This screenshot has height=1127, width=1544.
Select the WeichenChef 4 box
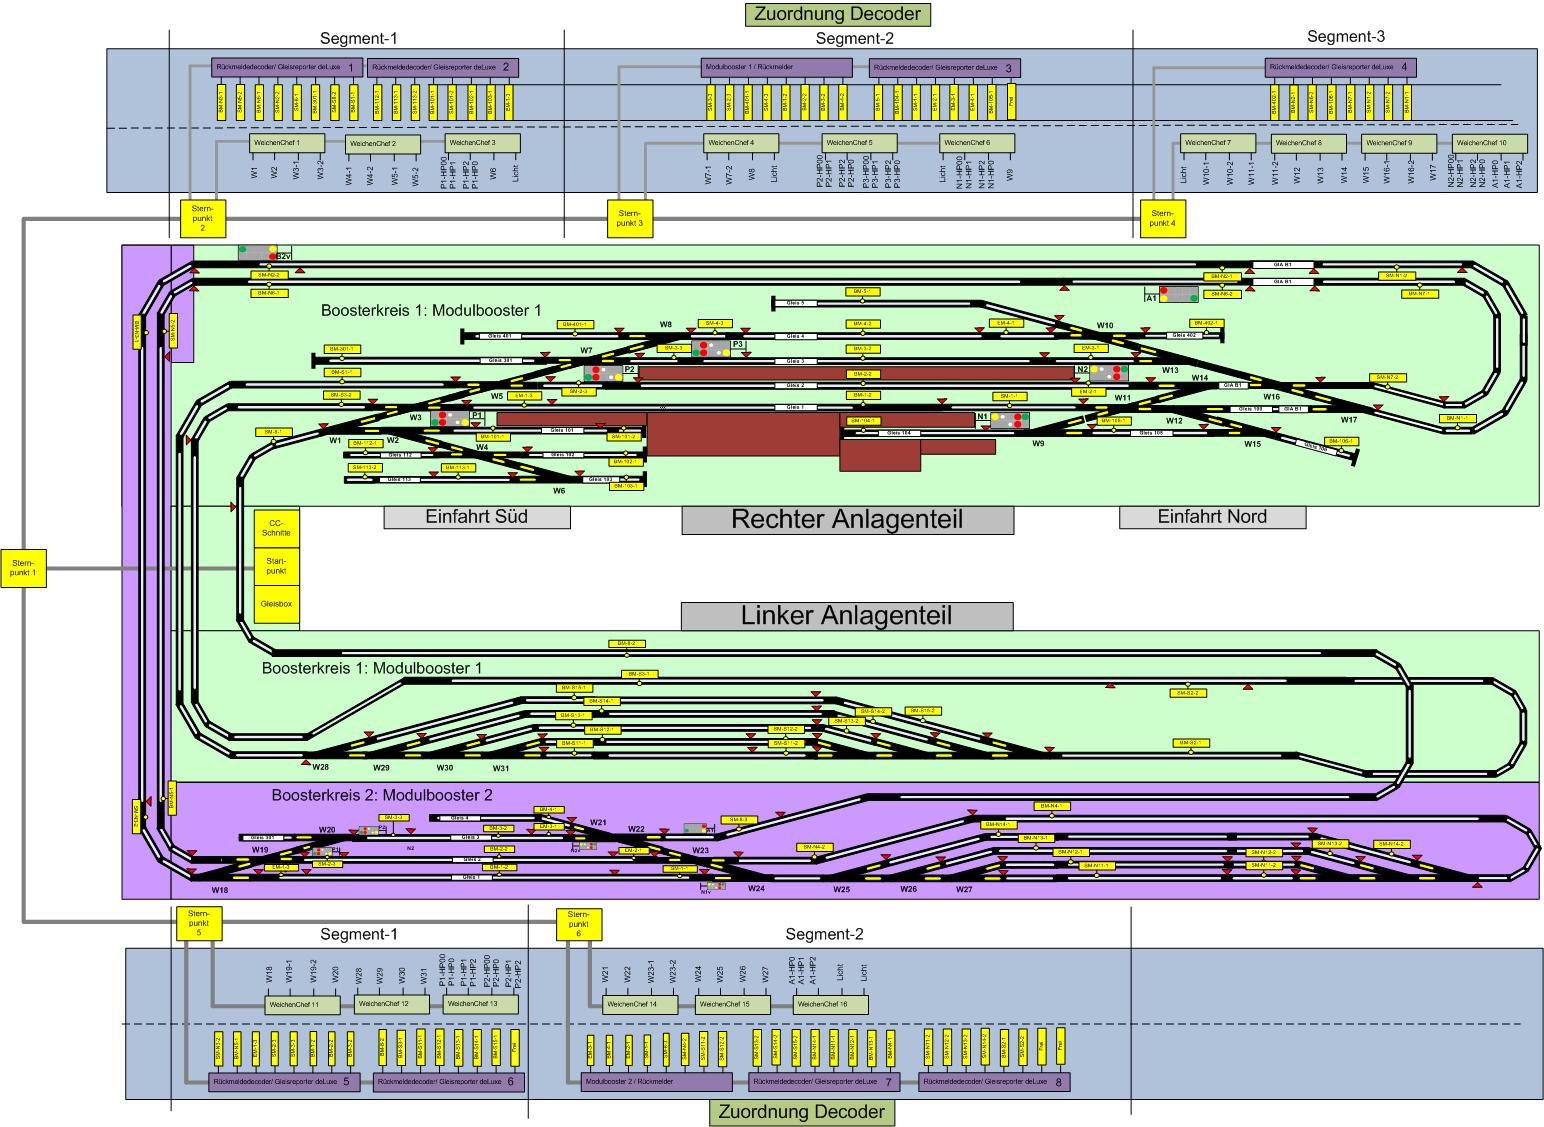click(x=741, y=144)
